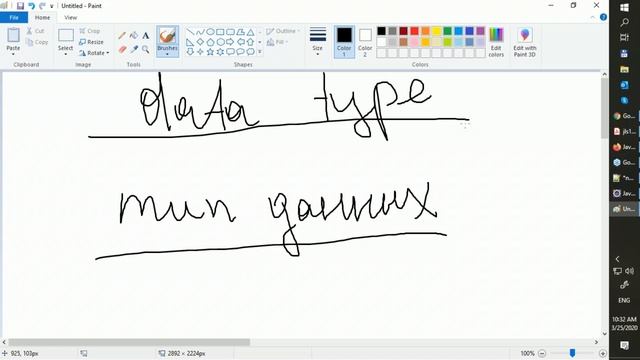Click the taskbar search icon
Viewport: 640px width, 360px height.
(624, 22)
